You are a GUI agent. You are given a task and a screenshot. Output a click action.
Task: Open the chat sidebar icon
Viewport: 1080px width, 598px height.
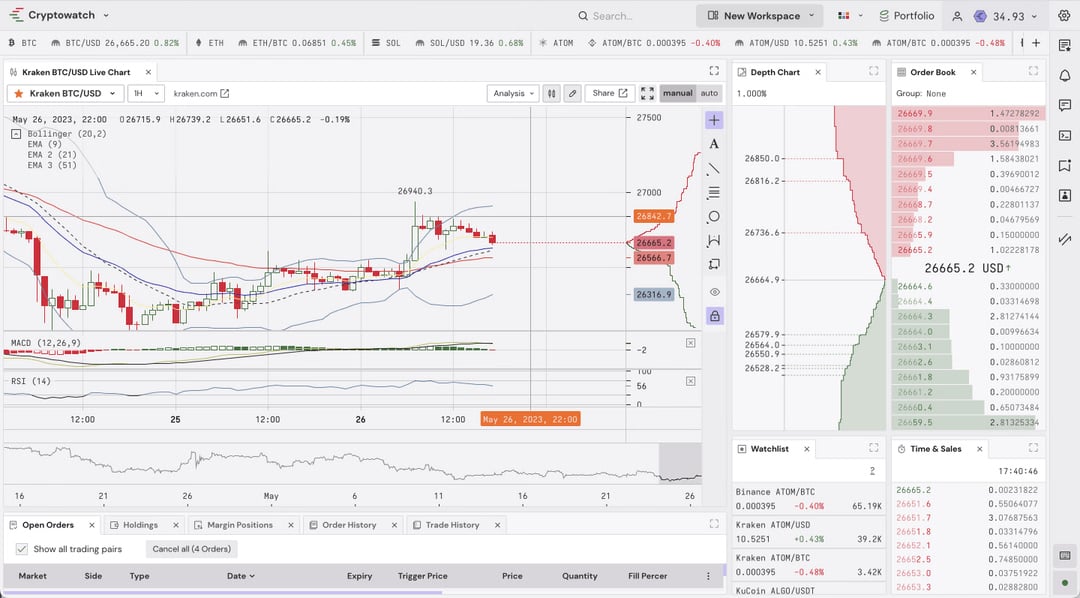[x=1065, y=105]
